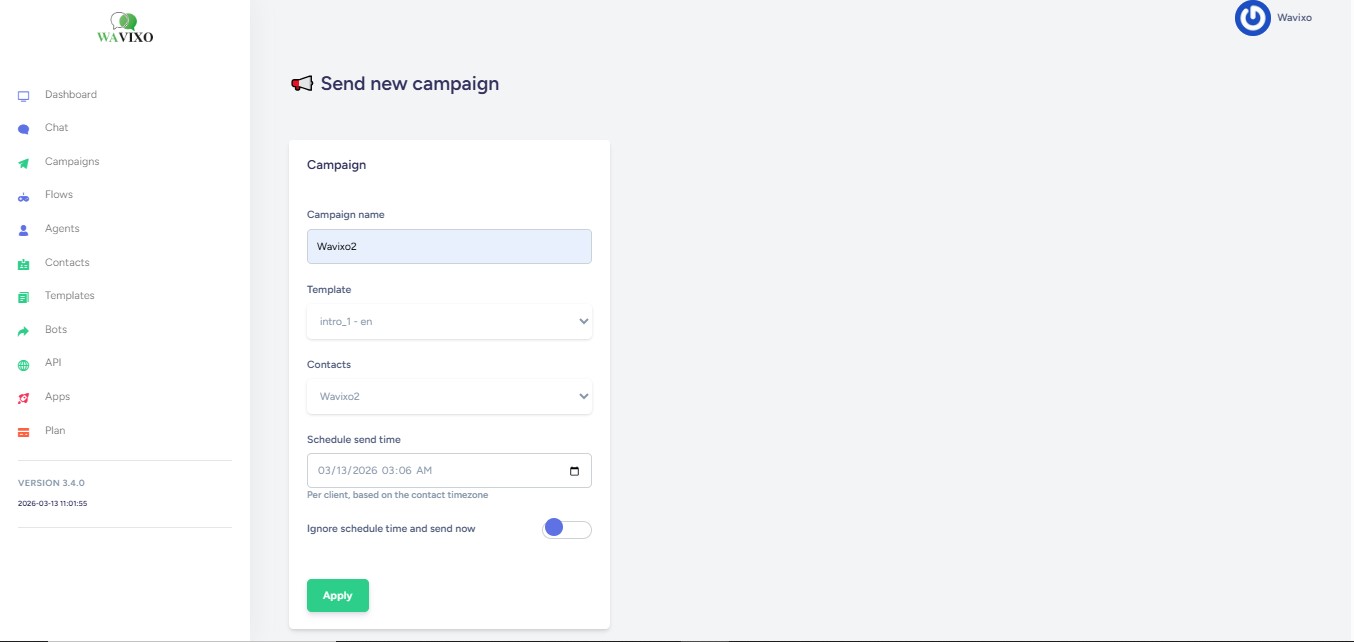This screenshot has width=1354, height=642.
Task: Click the API globe icon
Action: pyautogui.click(x=24, y=364)
